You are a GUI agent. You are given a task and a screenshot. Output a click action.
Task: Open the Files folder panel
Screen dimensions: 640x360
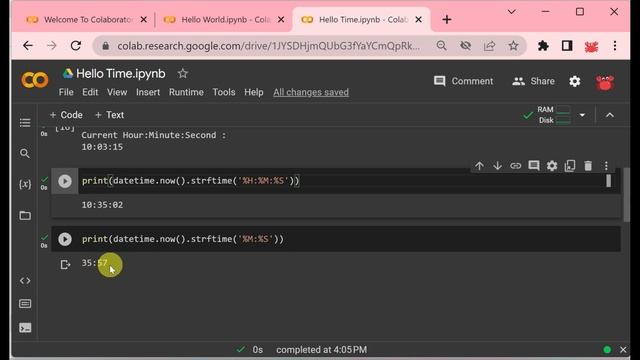click(25, 215)
